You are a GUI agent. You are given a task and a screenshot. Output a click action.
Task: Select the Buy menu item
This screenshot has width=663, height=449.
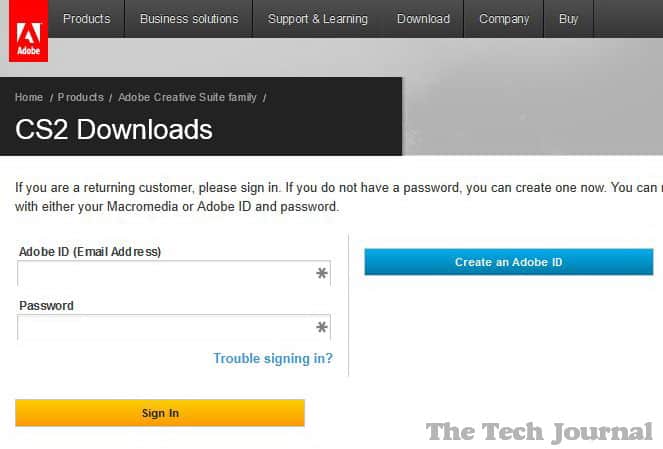568,19
